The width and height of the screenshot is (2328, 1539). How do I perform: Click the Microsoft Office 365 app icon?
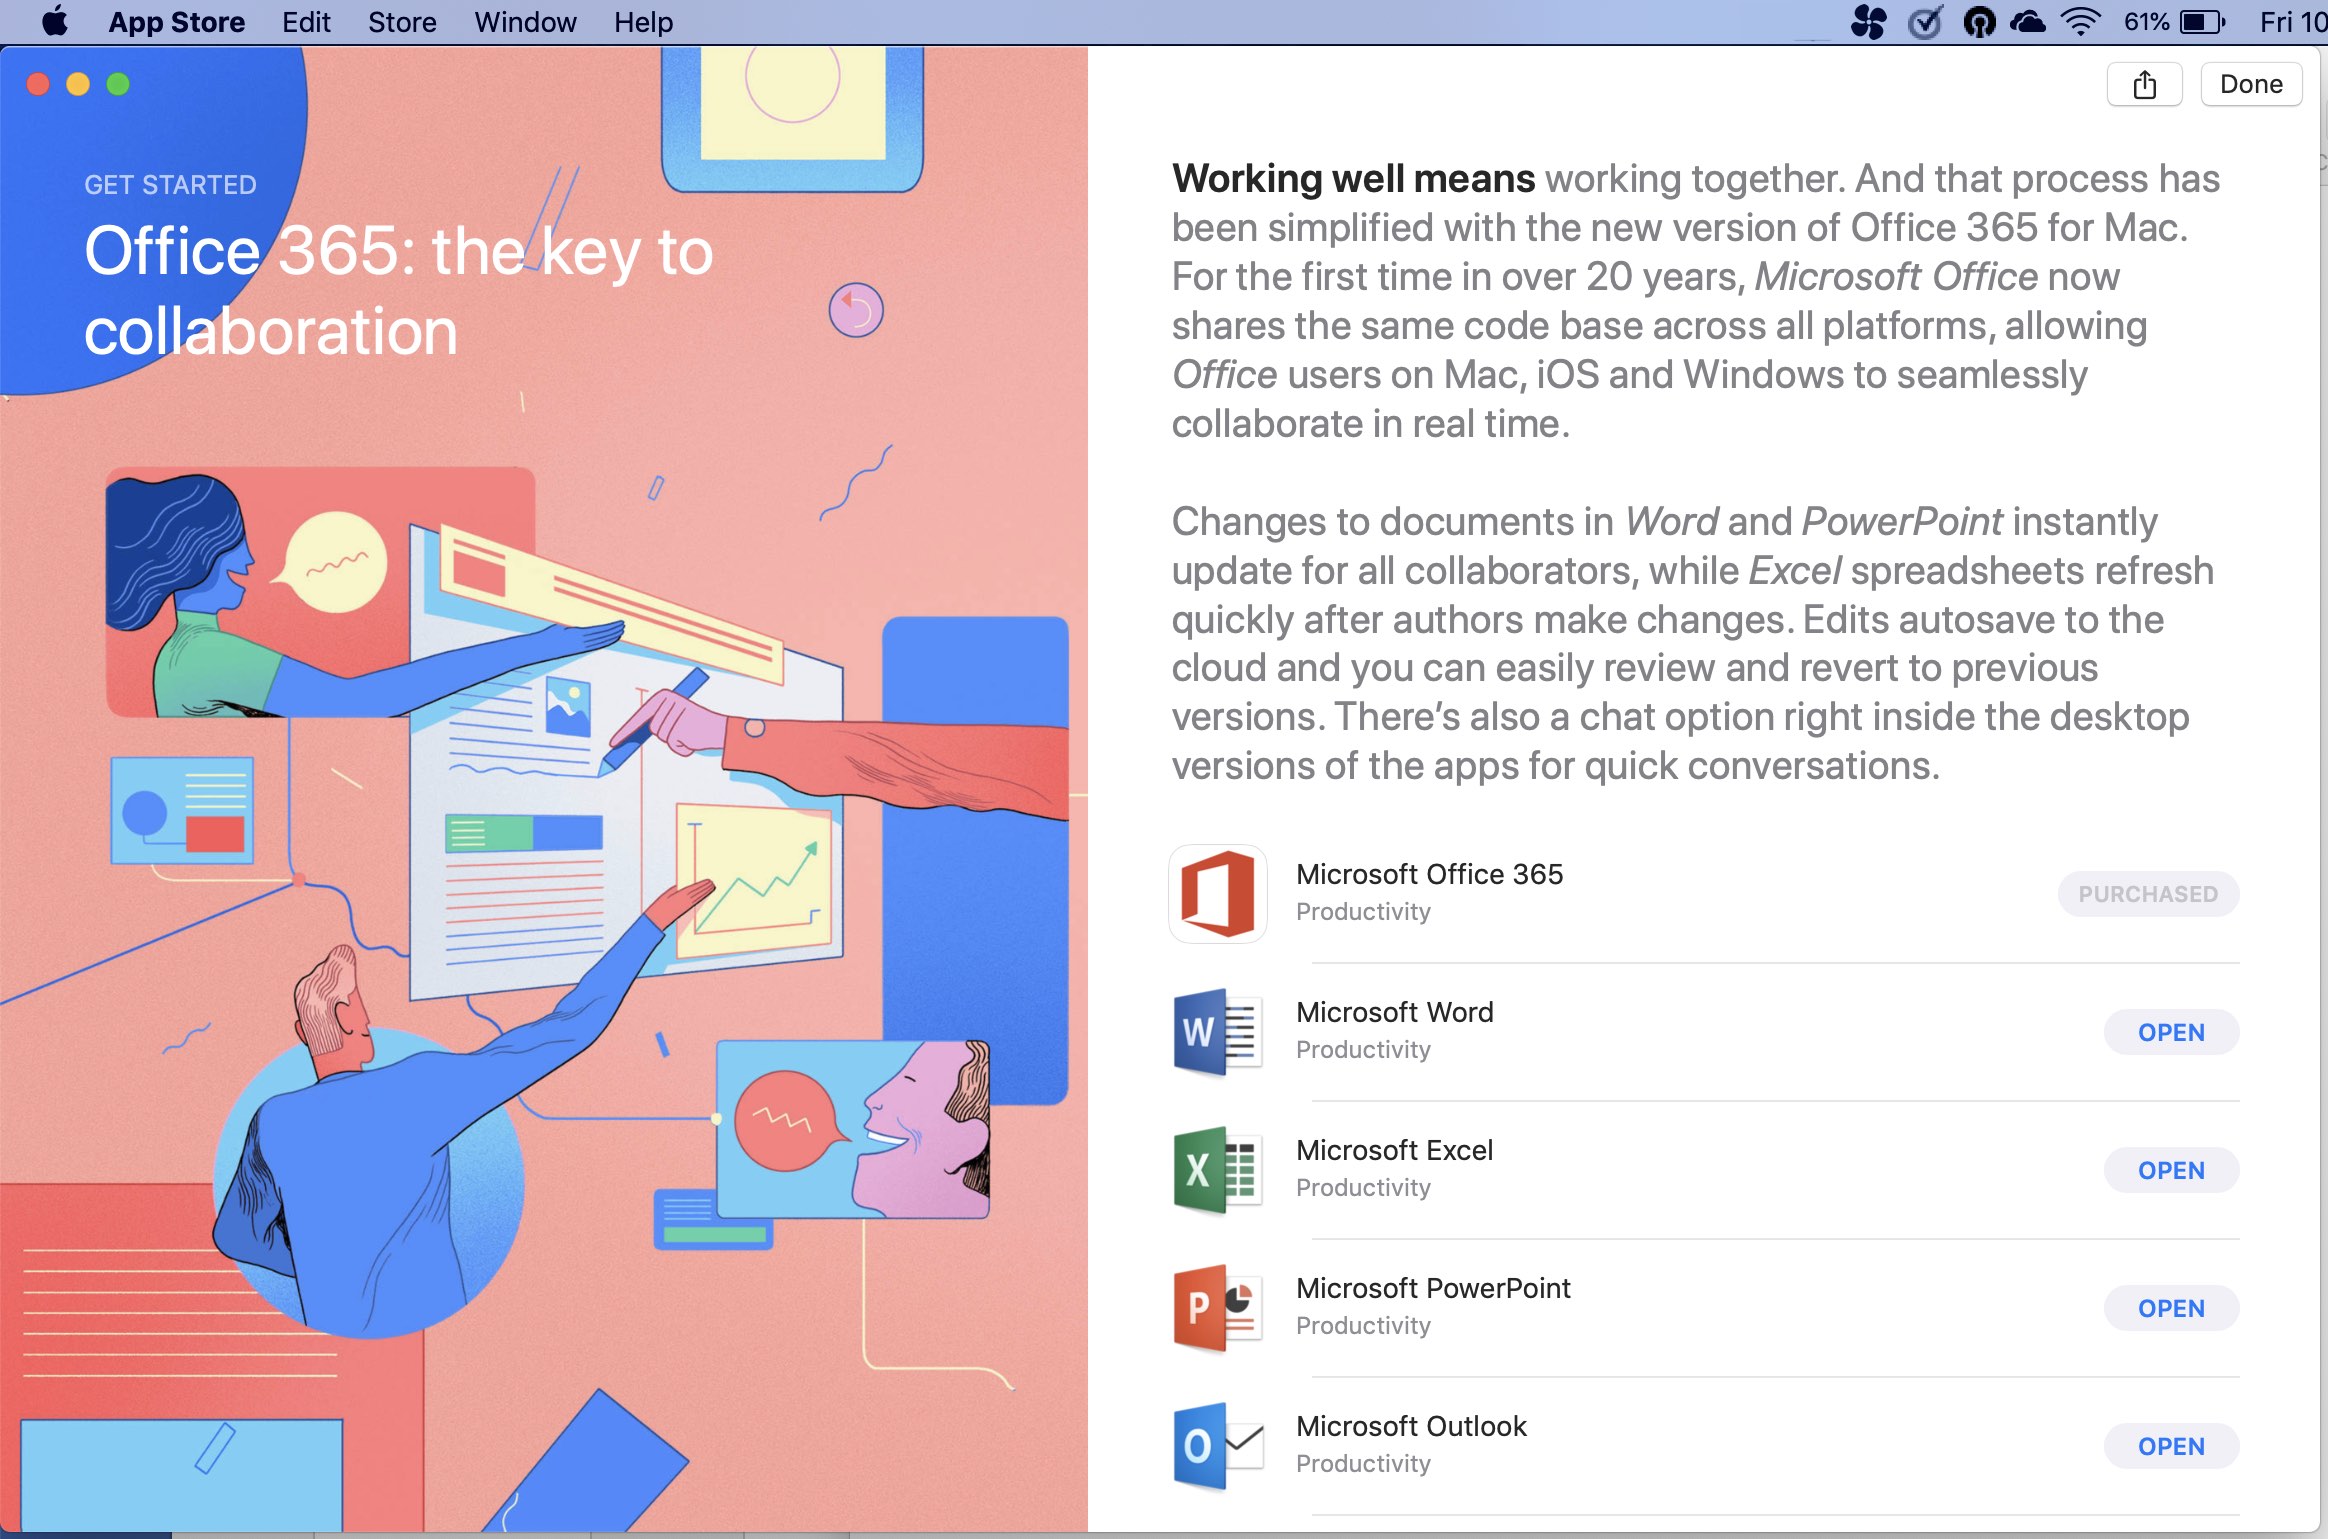pos(1217,893)
